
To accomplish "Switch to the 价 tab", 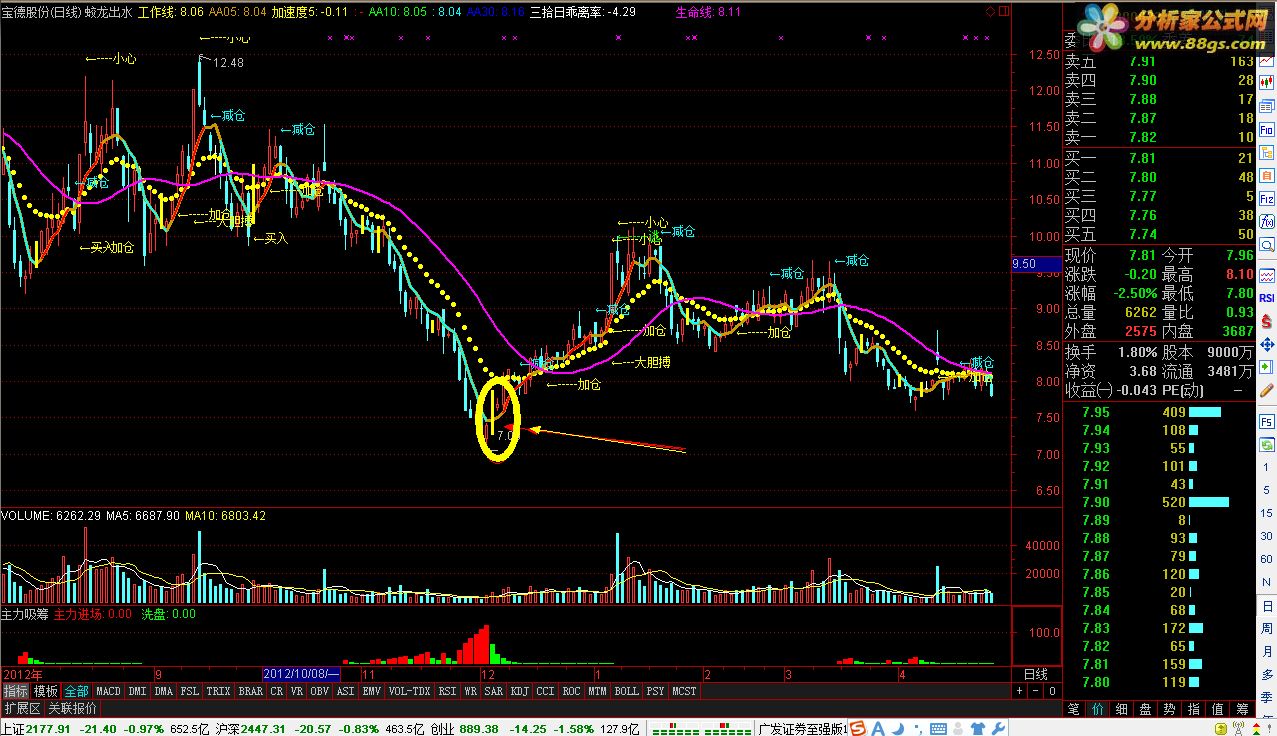I will pos(1097,708).
